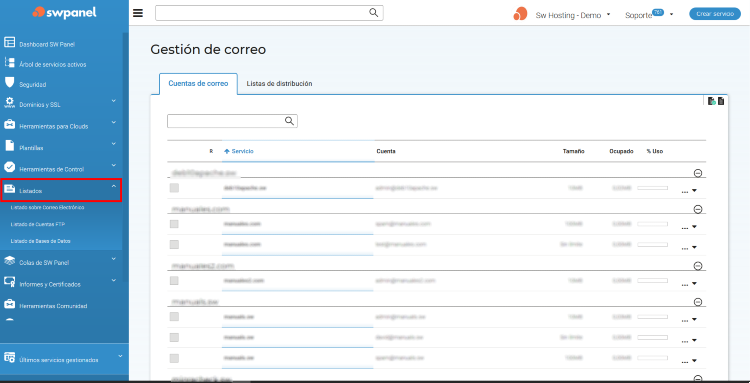750x383 pixels.
Task: Click the Servicio column header
Action: pos(242,151)
